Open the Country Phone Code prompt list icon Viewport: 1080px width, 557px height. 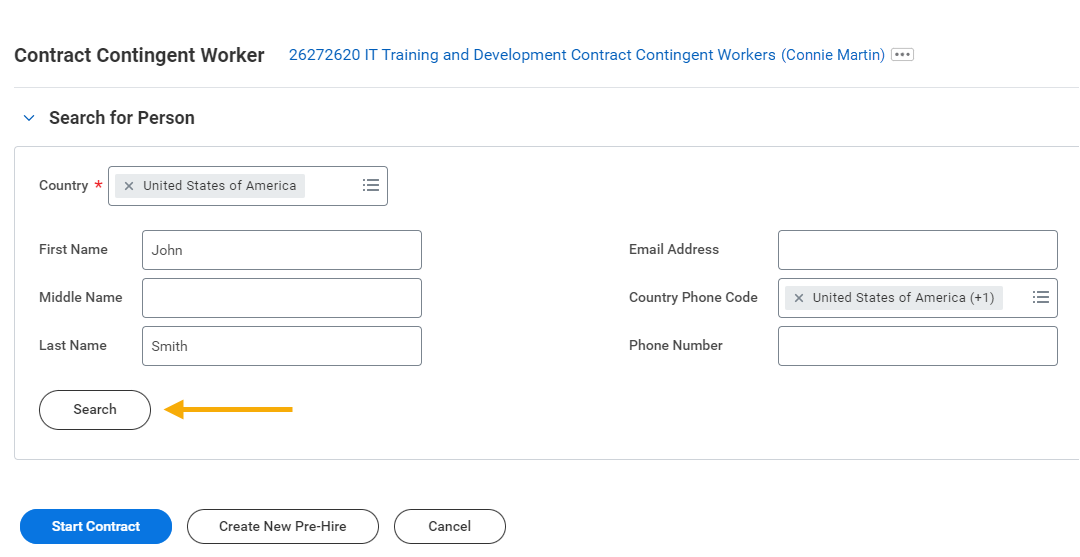click(x=1041, y=297)
